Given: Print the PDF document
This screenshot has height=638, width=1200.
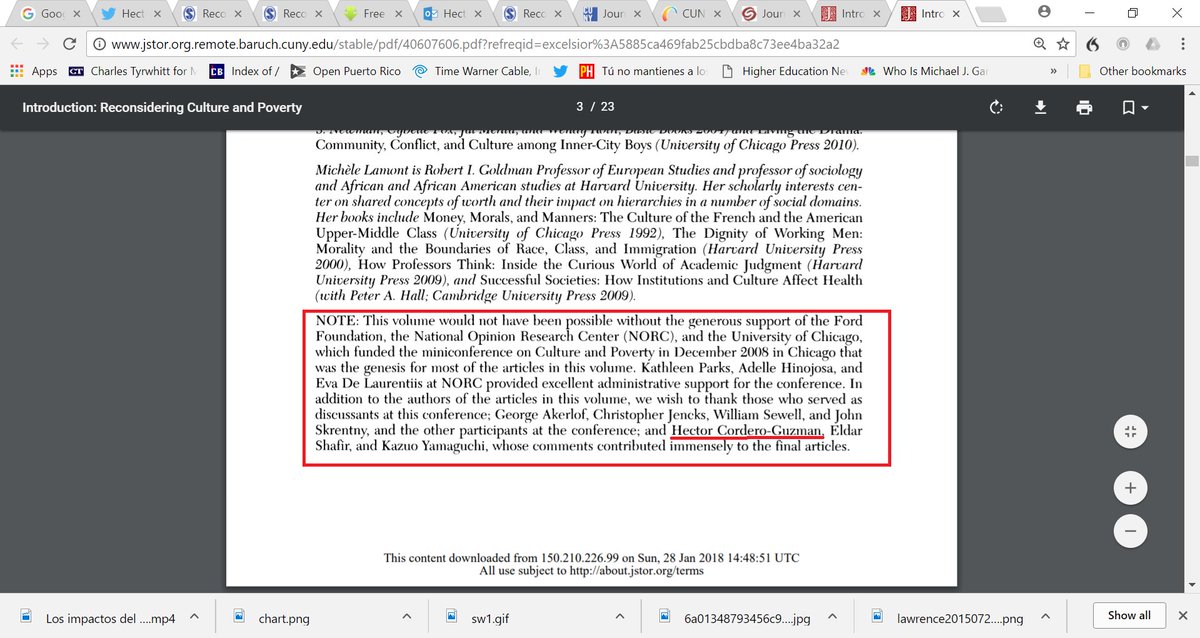Looking at the screenshot, I should tap(1084, 108).
